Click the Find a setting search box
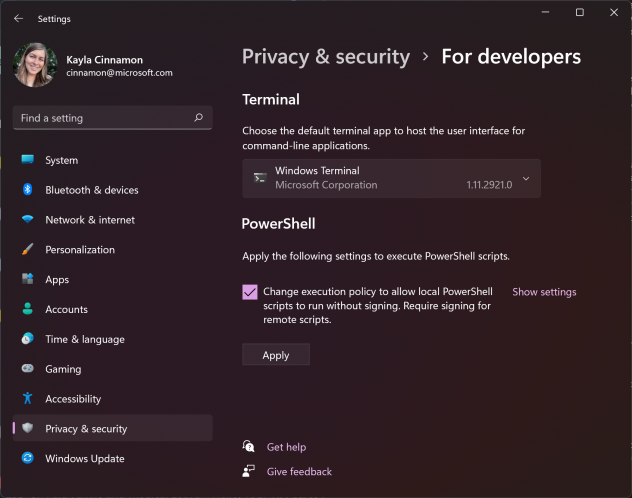 (x=105, y=118)
